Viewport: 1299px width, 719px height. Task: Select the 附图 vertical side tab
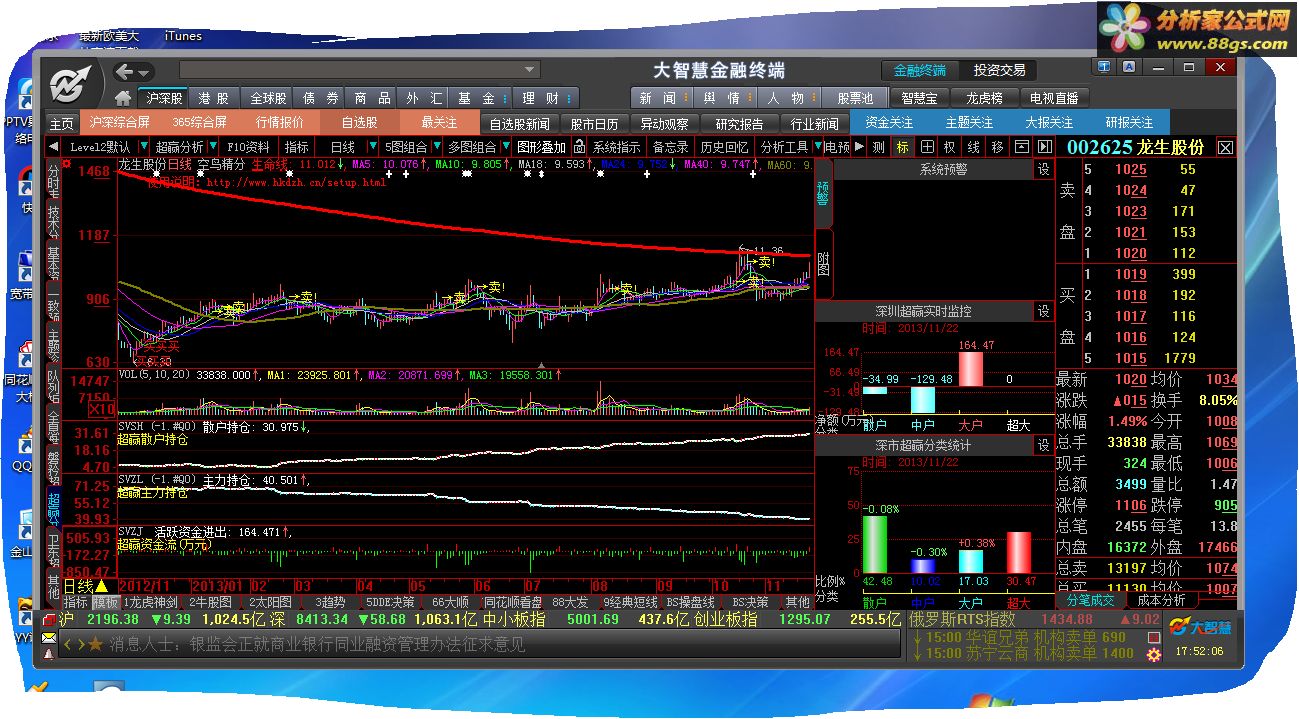pyautogui.click(x=823, y=264)
